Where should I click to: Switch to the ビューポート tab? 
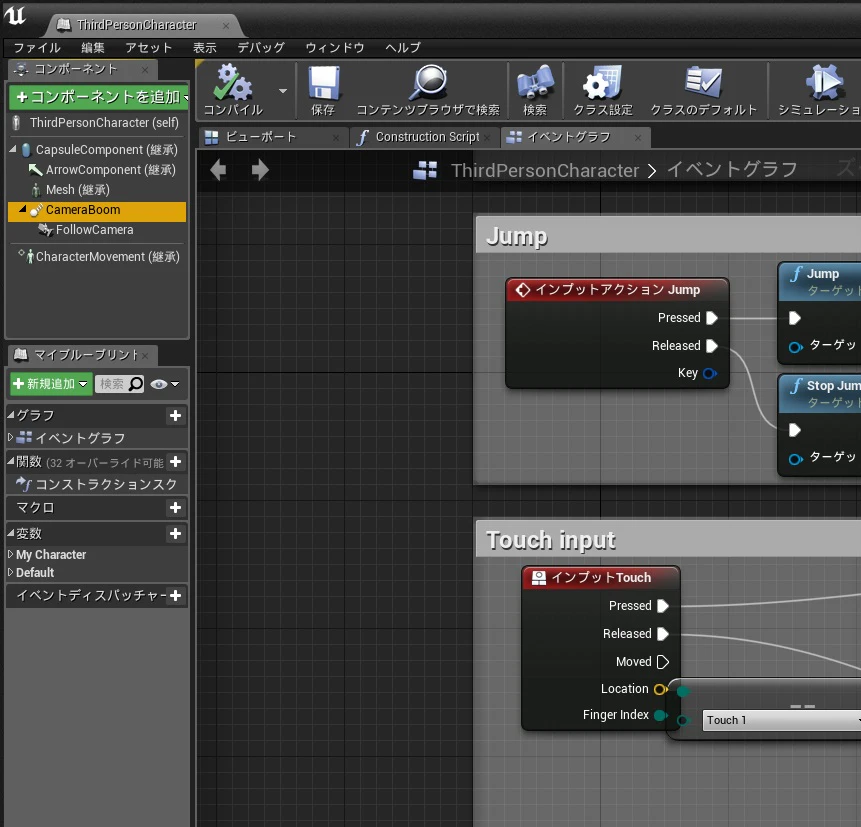(273, 137)
